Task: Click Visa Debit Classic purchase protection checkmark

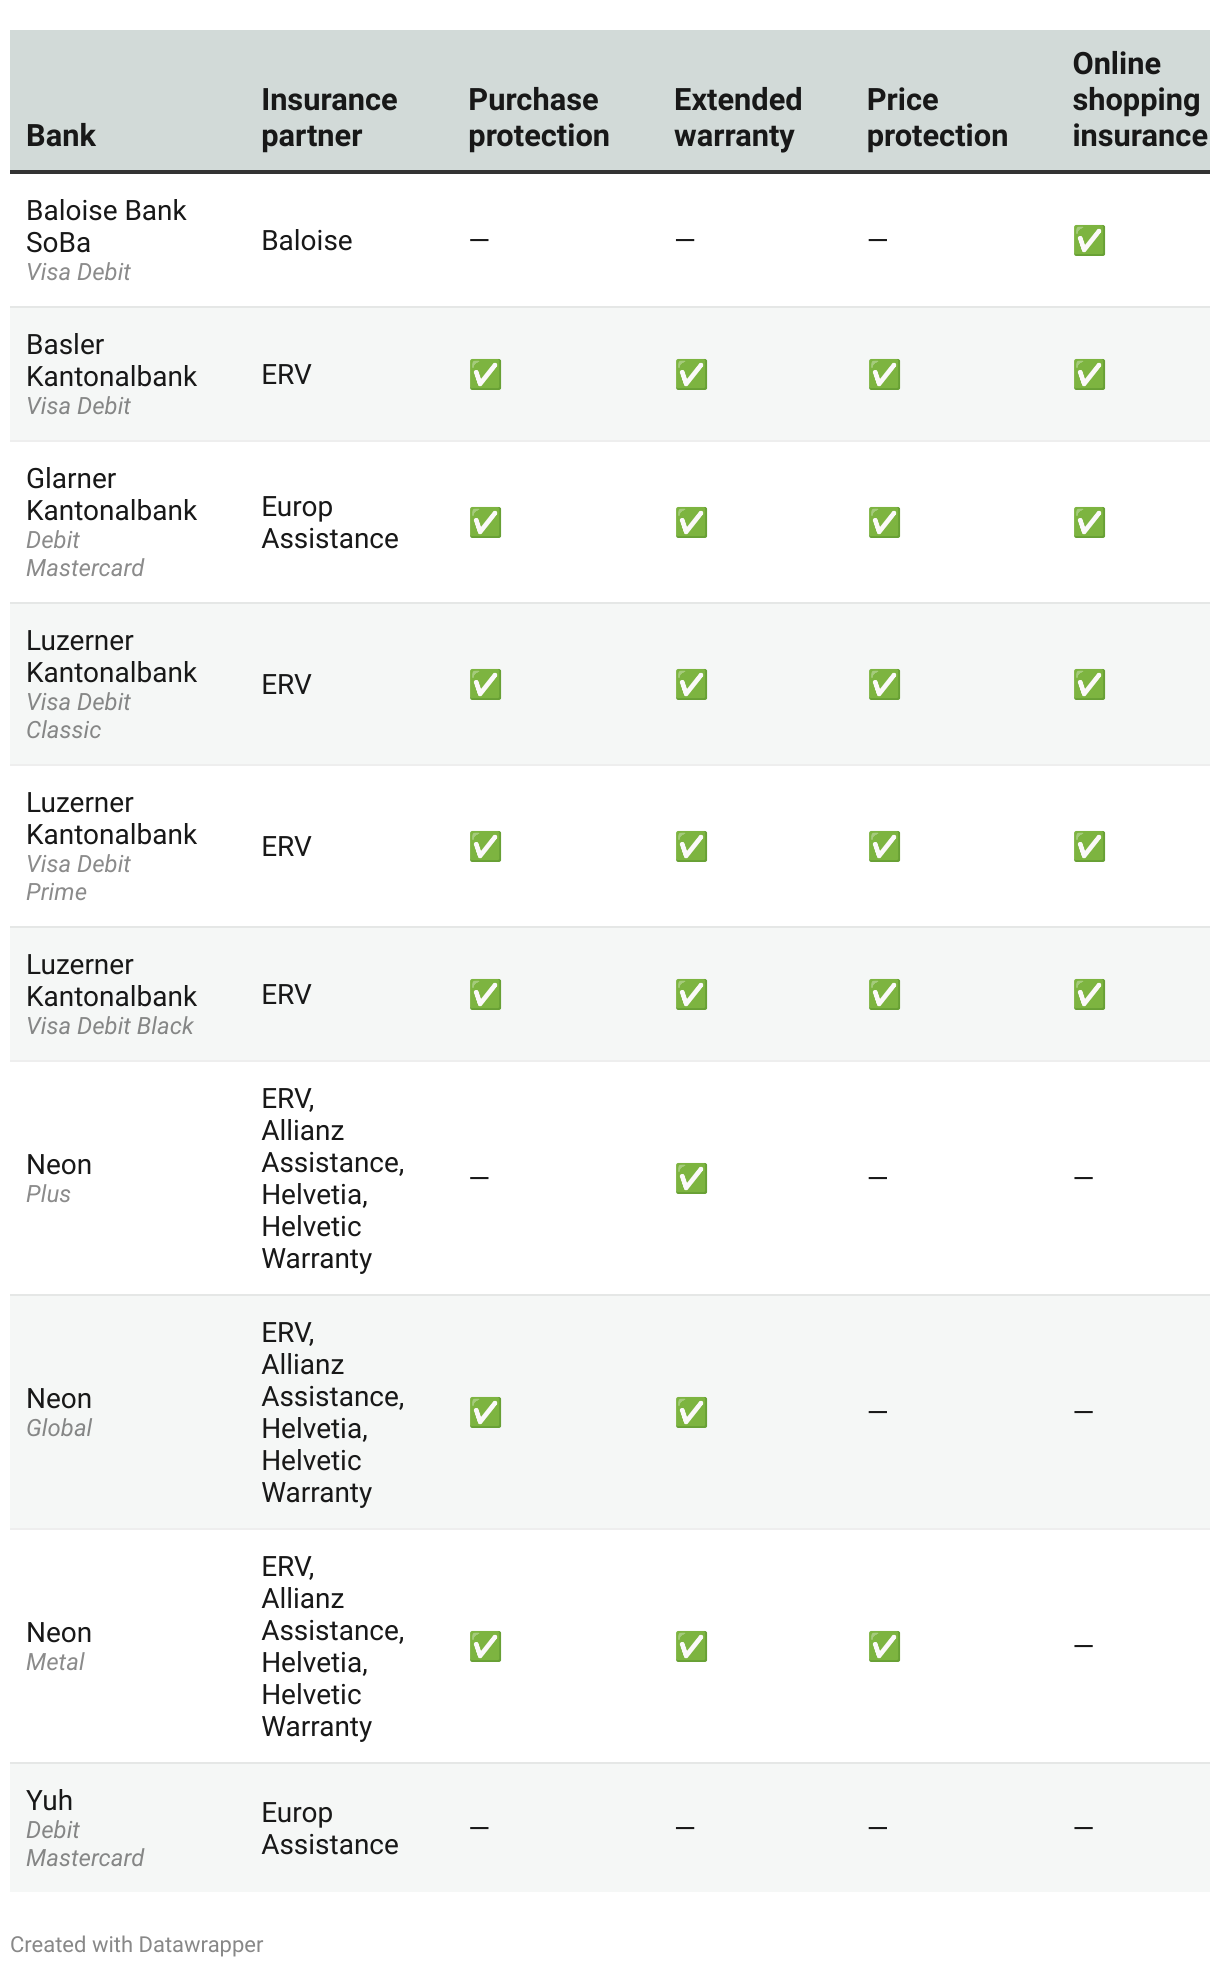Action: [x=485, y=685]
